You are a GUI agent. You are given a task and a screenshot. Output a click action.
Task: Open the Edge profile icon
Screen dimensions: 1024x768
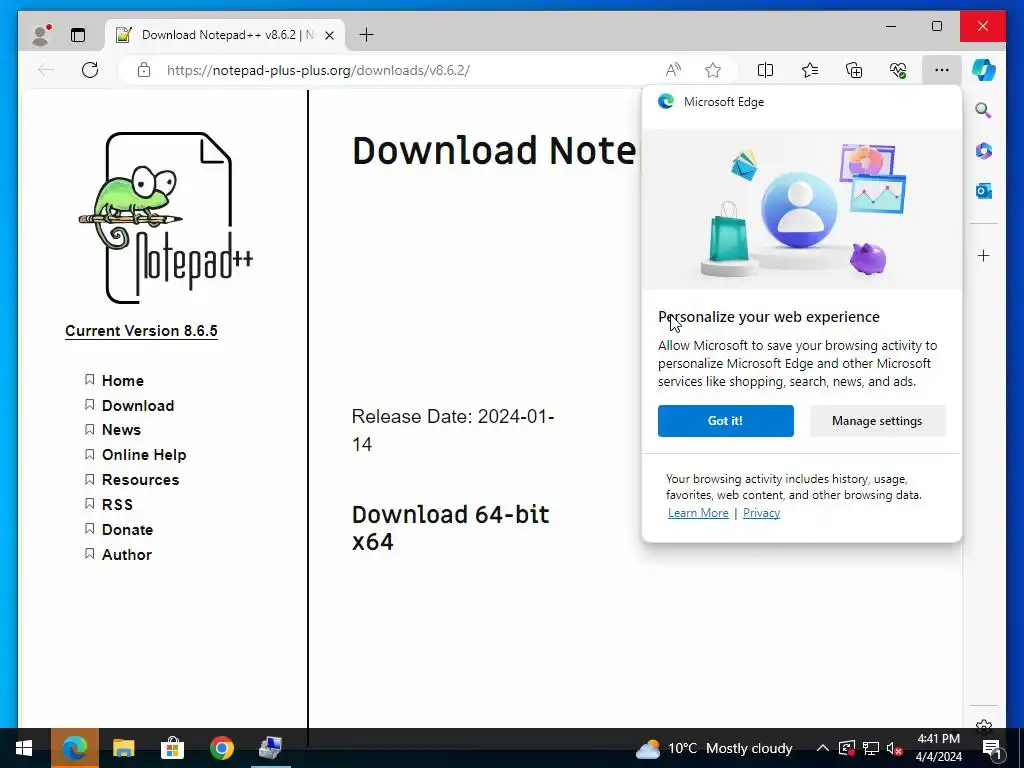coord(41,35)
